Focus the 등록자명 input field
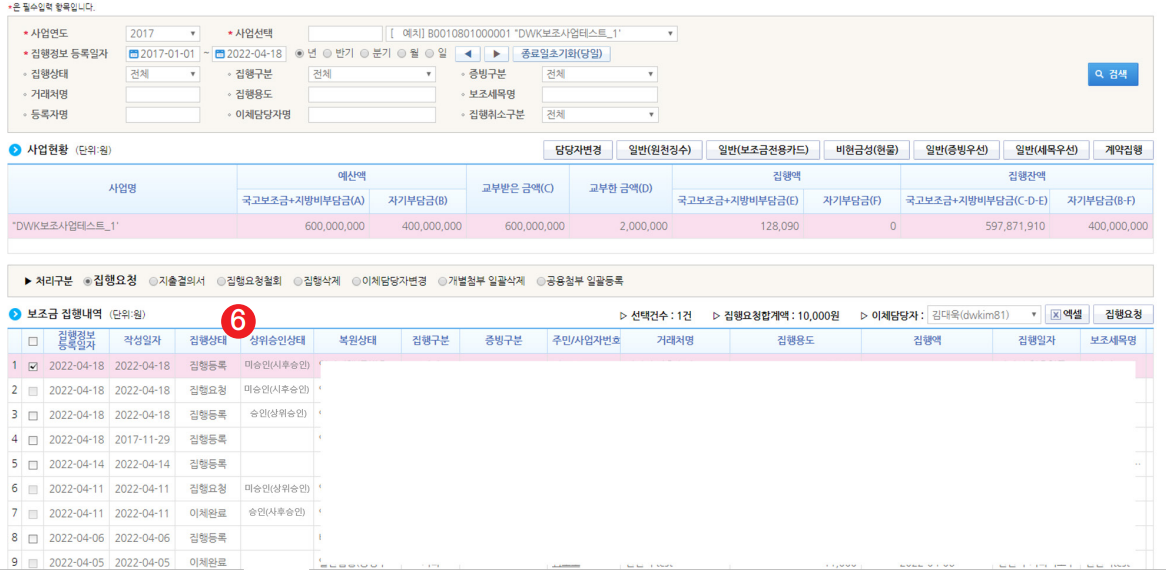The image size is (1166, 577). tap(163, 115)
